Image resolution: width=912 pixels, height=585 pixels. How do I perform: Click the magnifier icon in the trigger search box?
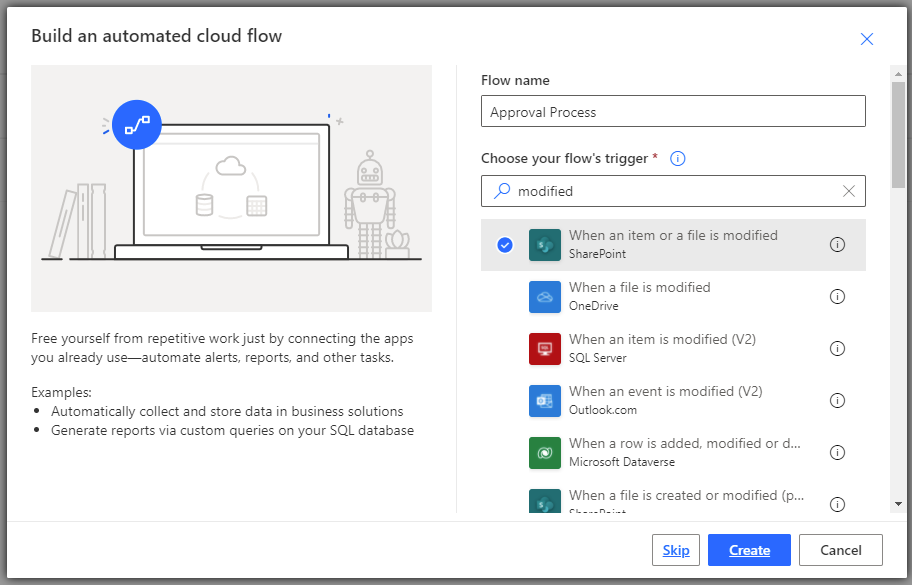tap(501, 191)
